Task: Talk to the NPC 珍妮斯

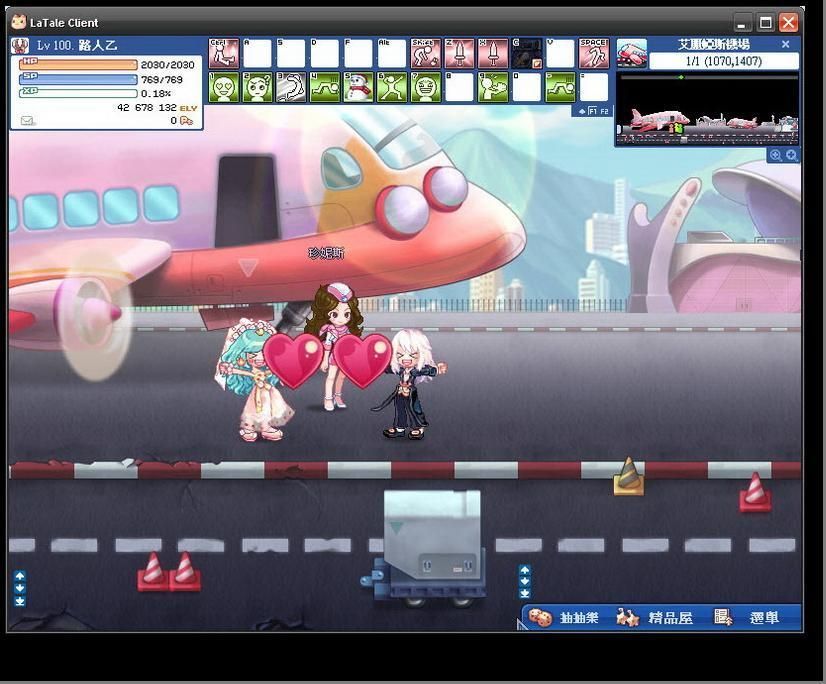Action: click(335, 345)
